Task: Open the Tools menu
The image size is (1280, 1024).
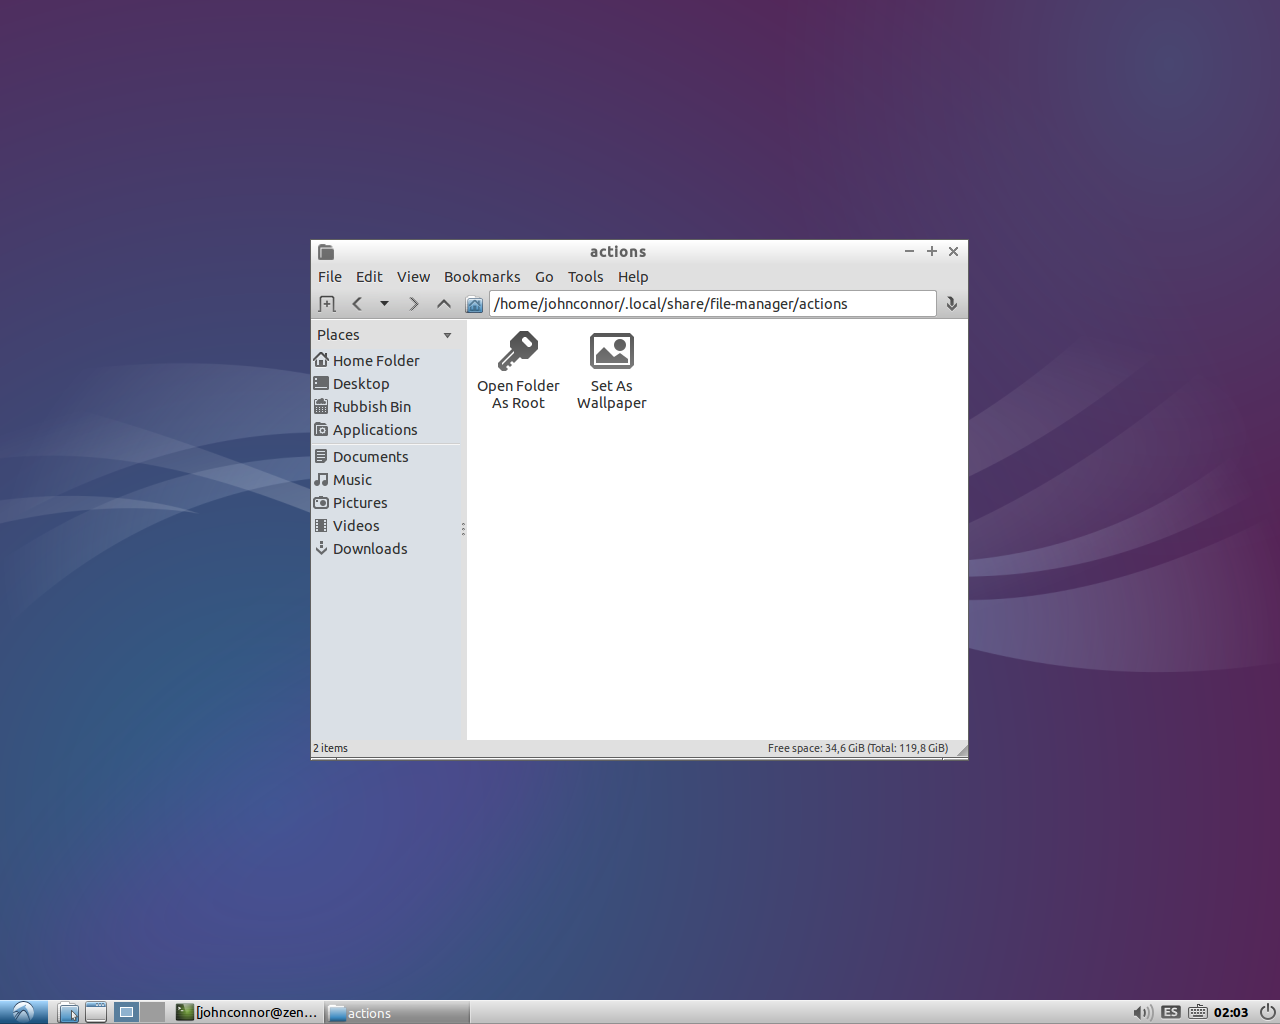Action: pos(585,277)
